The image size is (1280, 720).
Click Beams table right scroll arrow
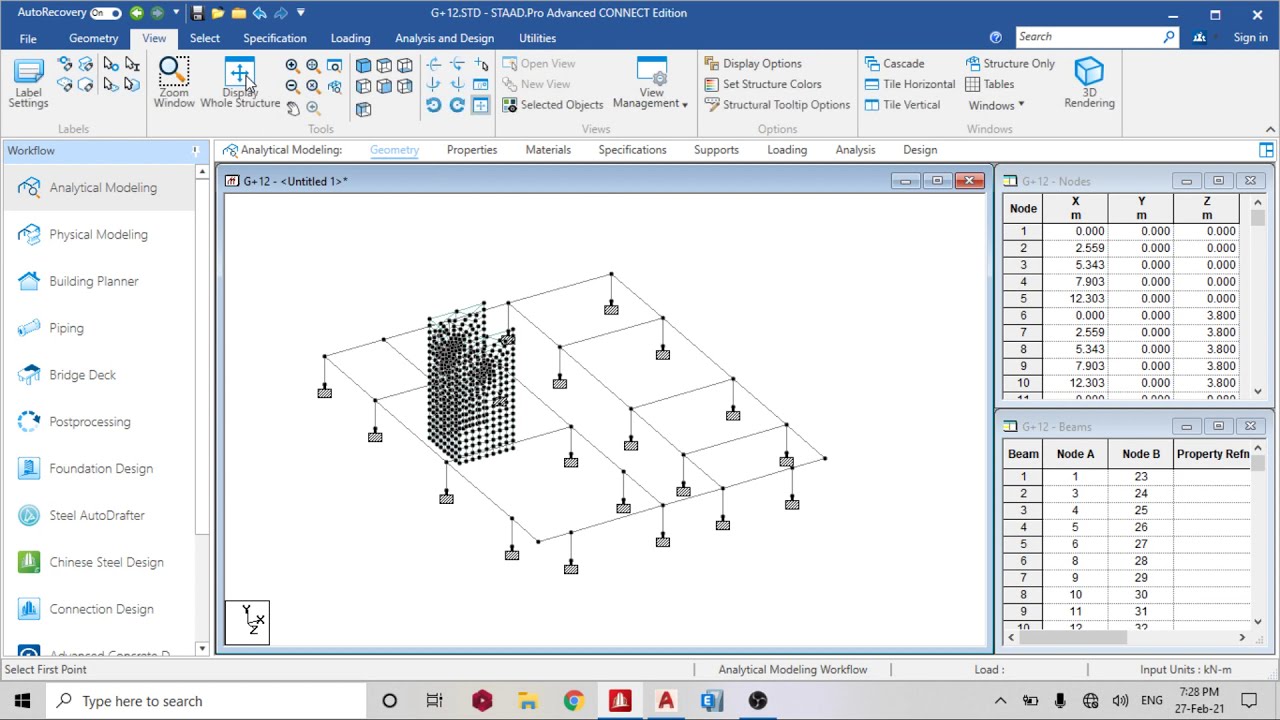[1242, 637]
